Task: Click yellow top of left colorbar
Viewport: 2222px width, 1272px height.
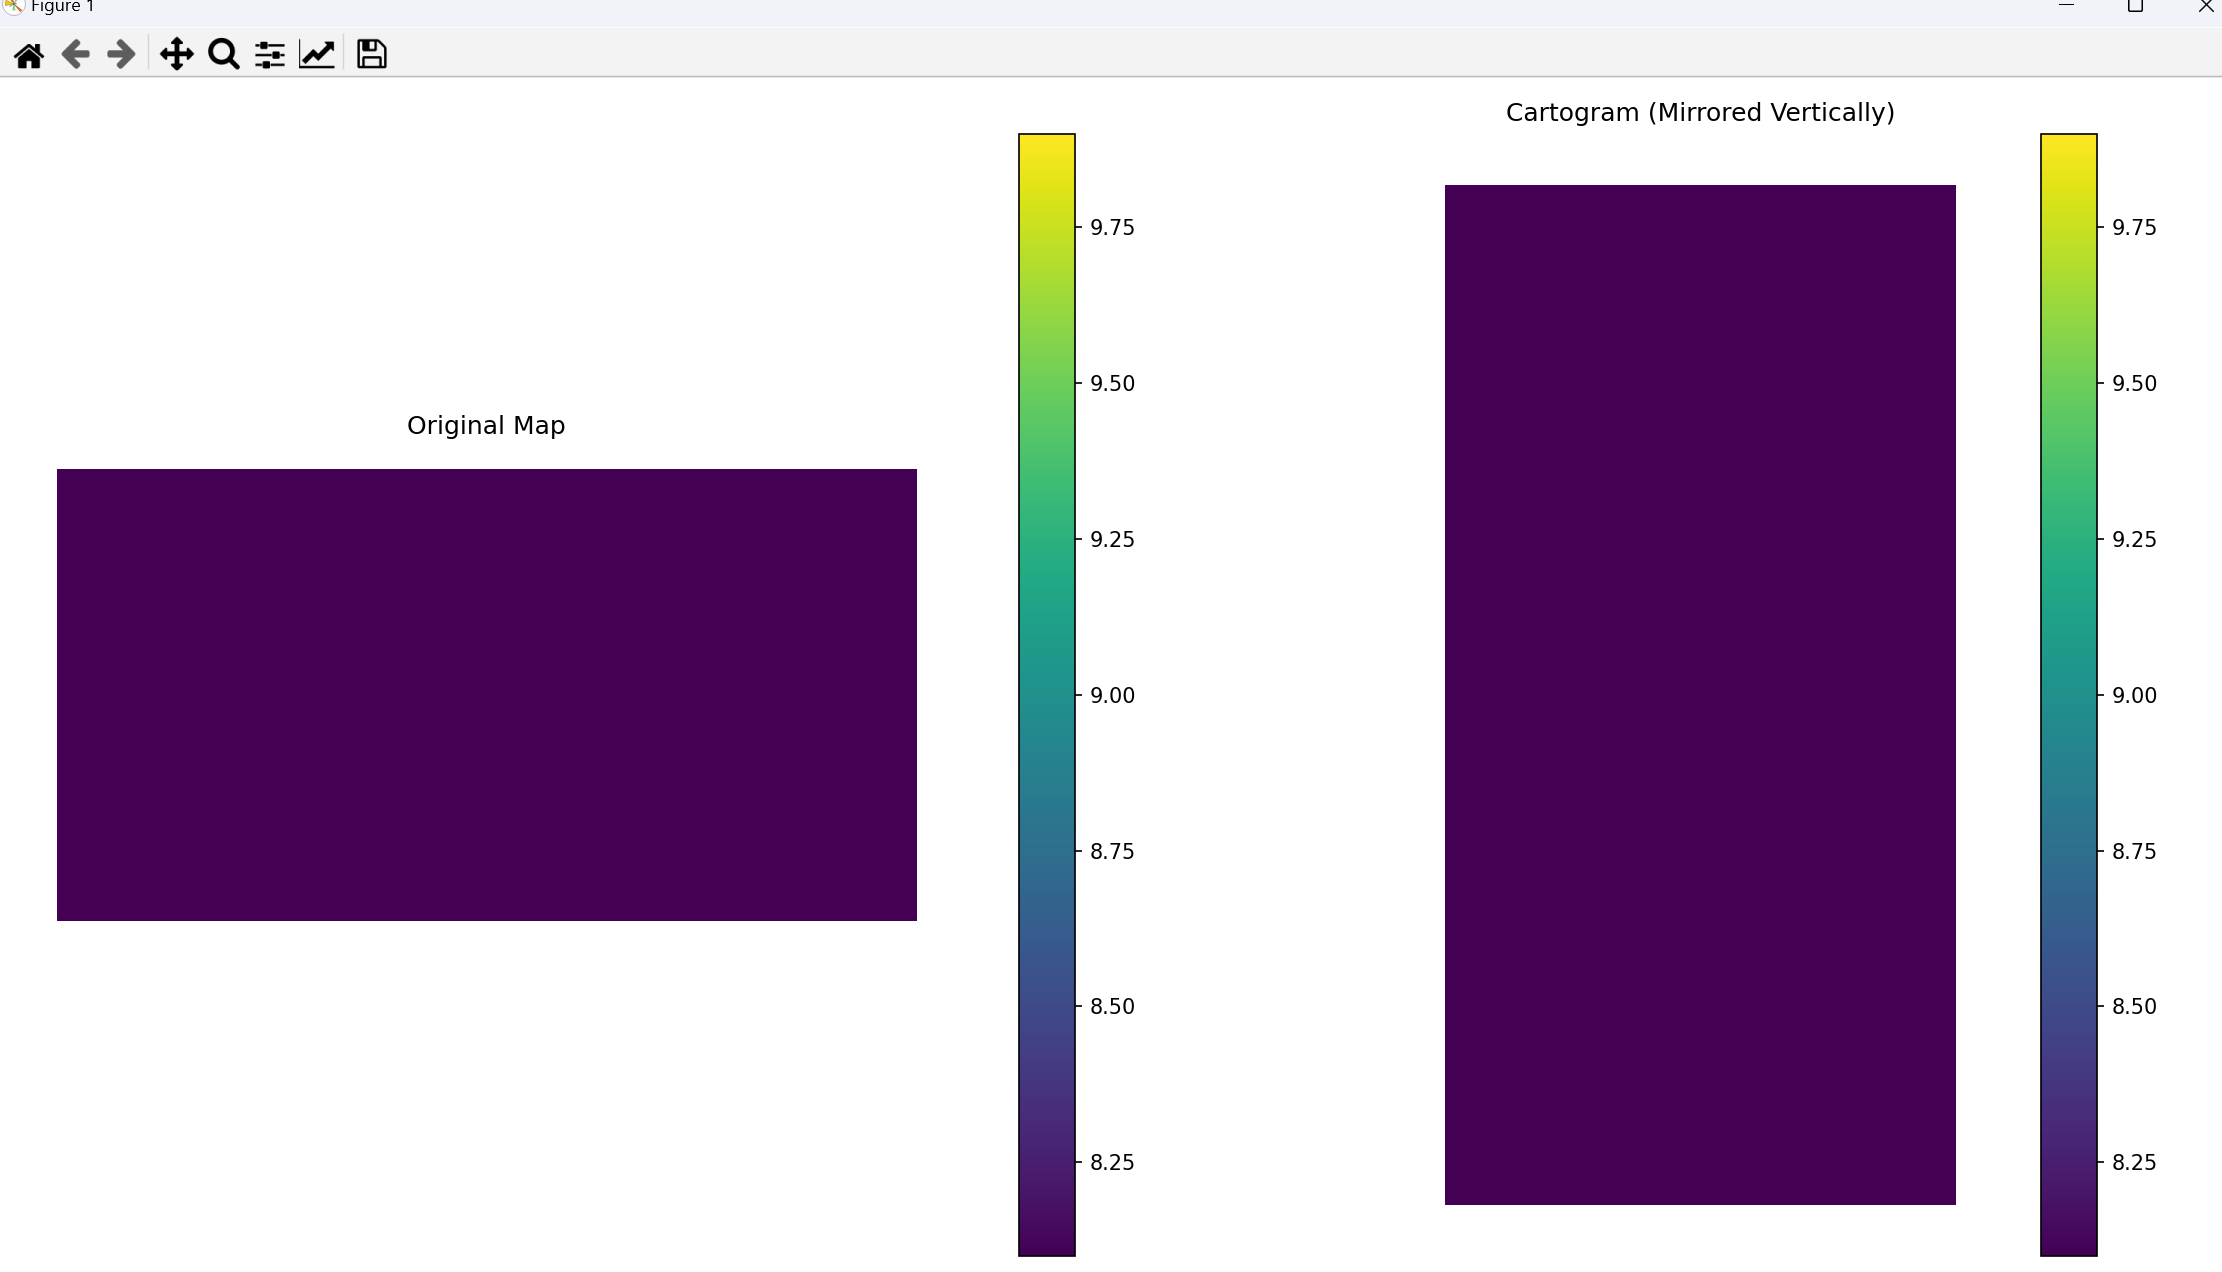Action: point(1046,150)
